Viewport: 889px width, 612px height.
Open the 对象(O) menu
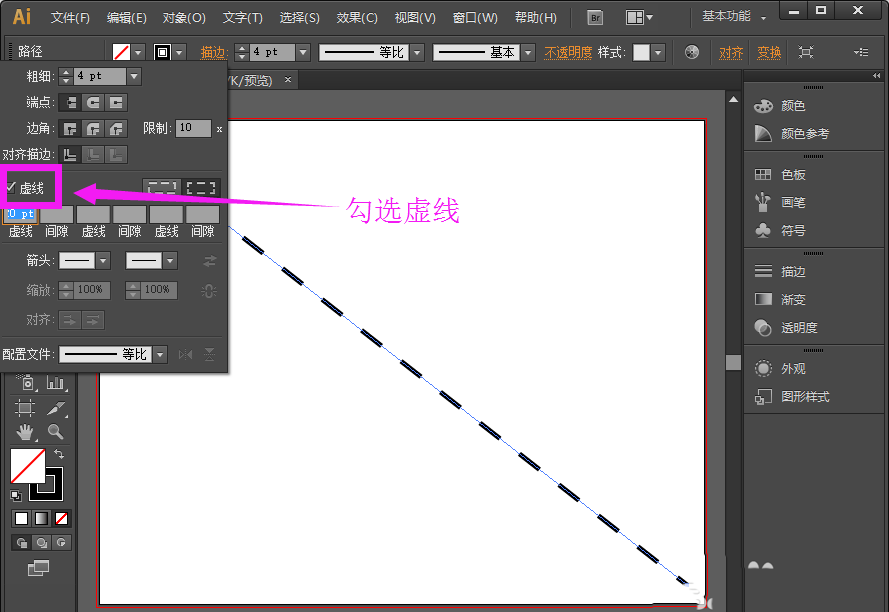[184, 18]
